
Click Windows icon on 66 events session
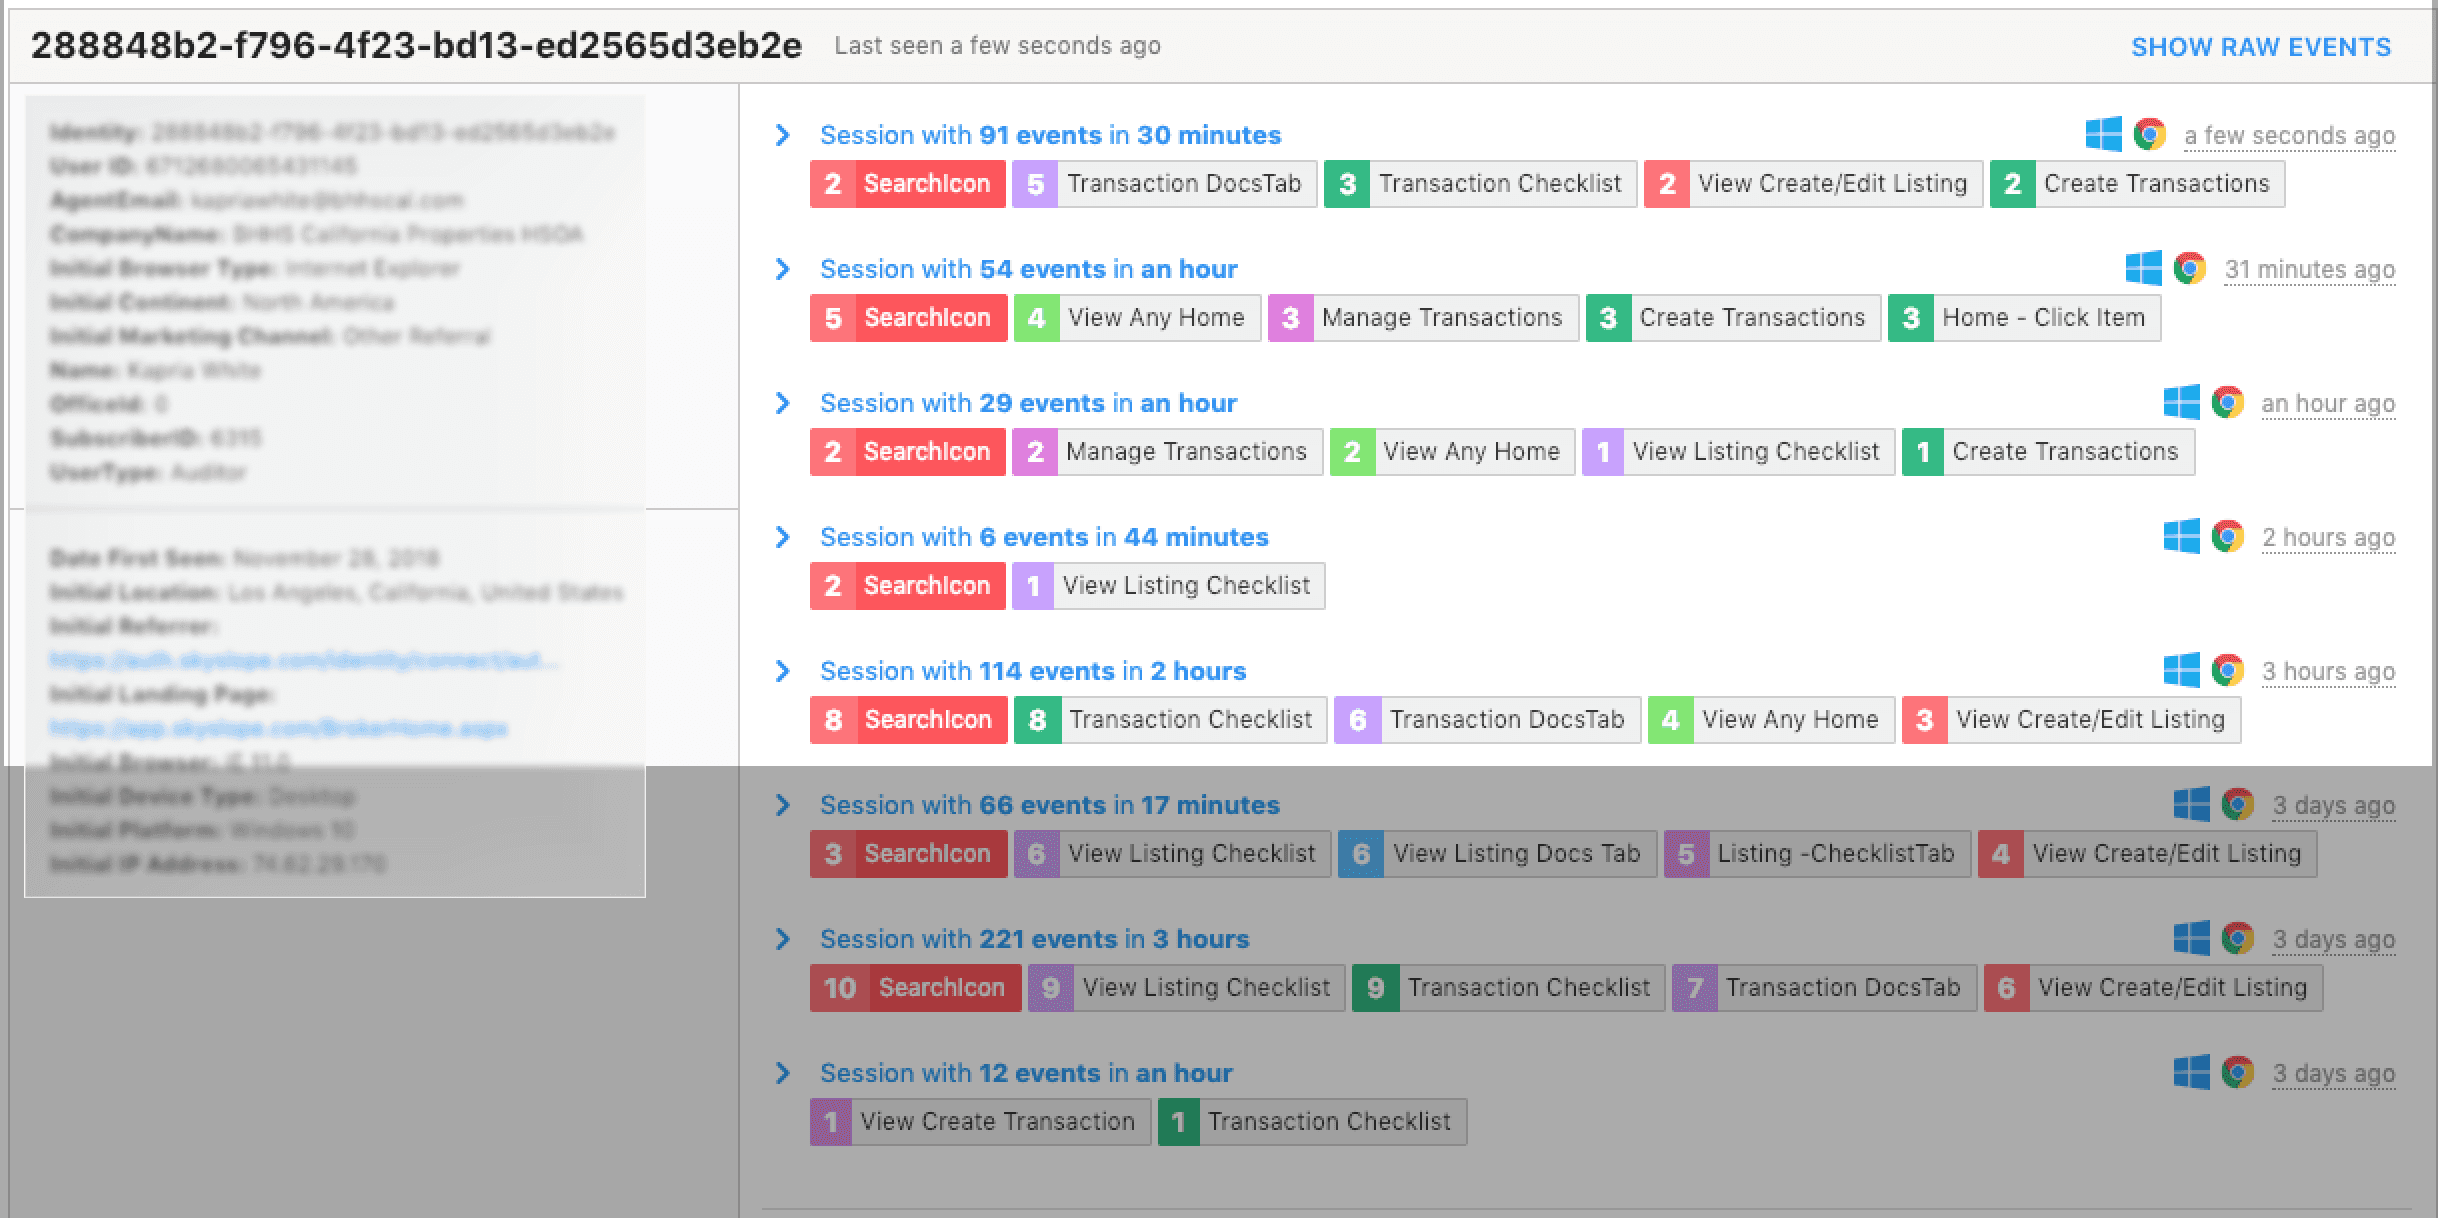pos(2191,804)
